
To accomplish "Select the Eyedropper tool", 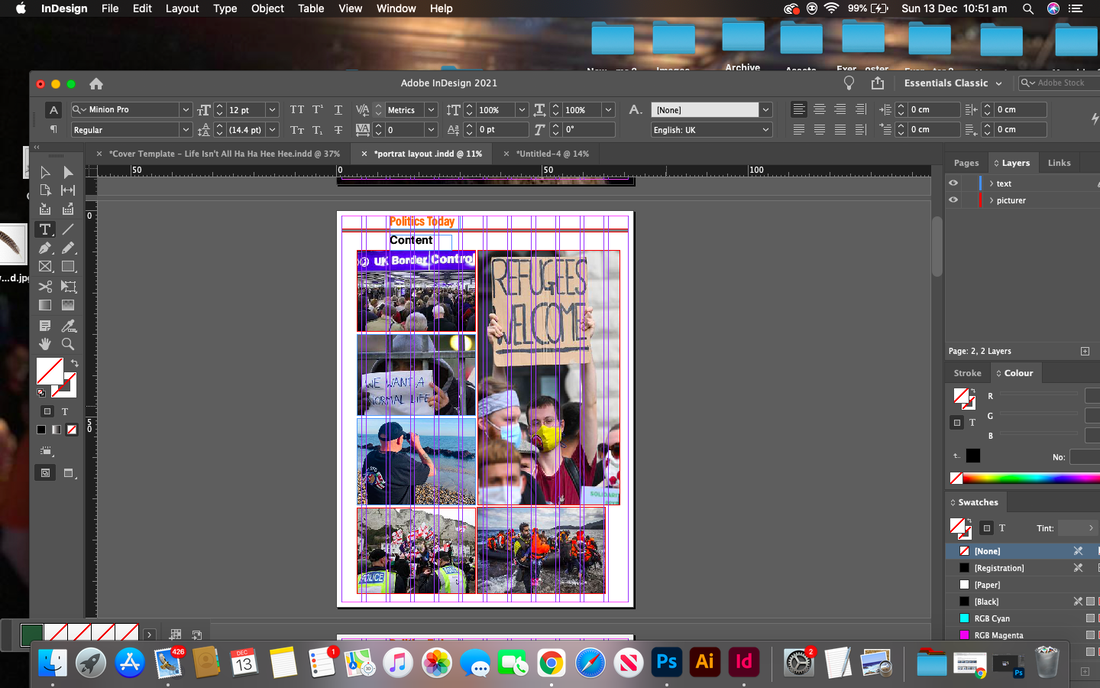I will (68, 325).
